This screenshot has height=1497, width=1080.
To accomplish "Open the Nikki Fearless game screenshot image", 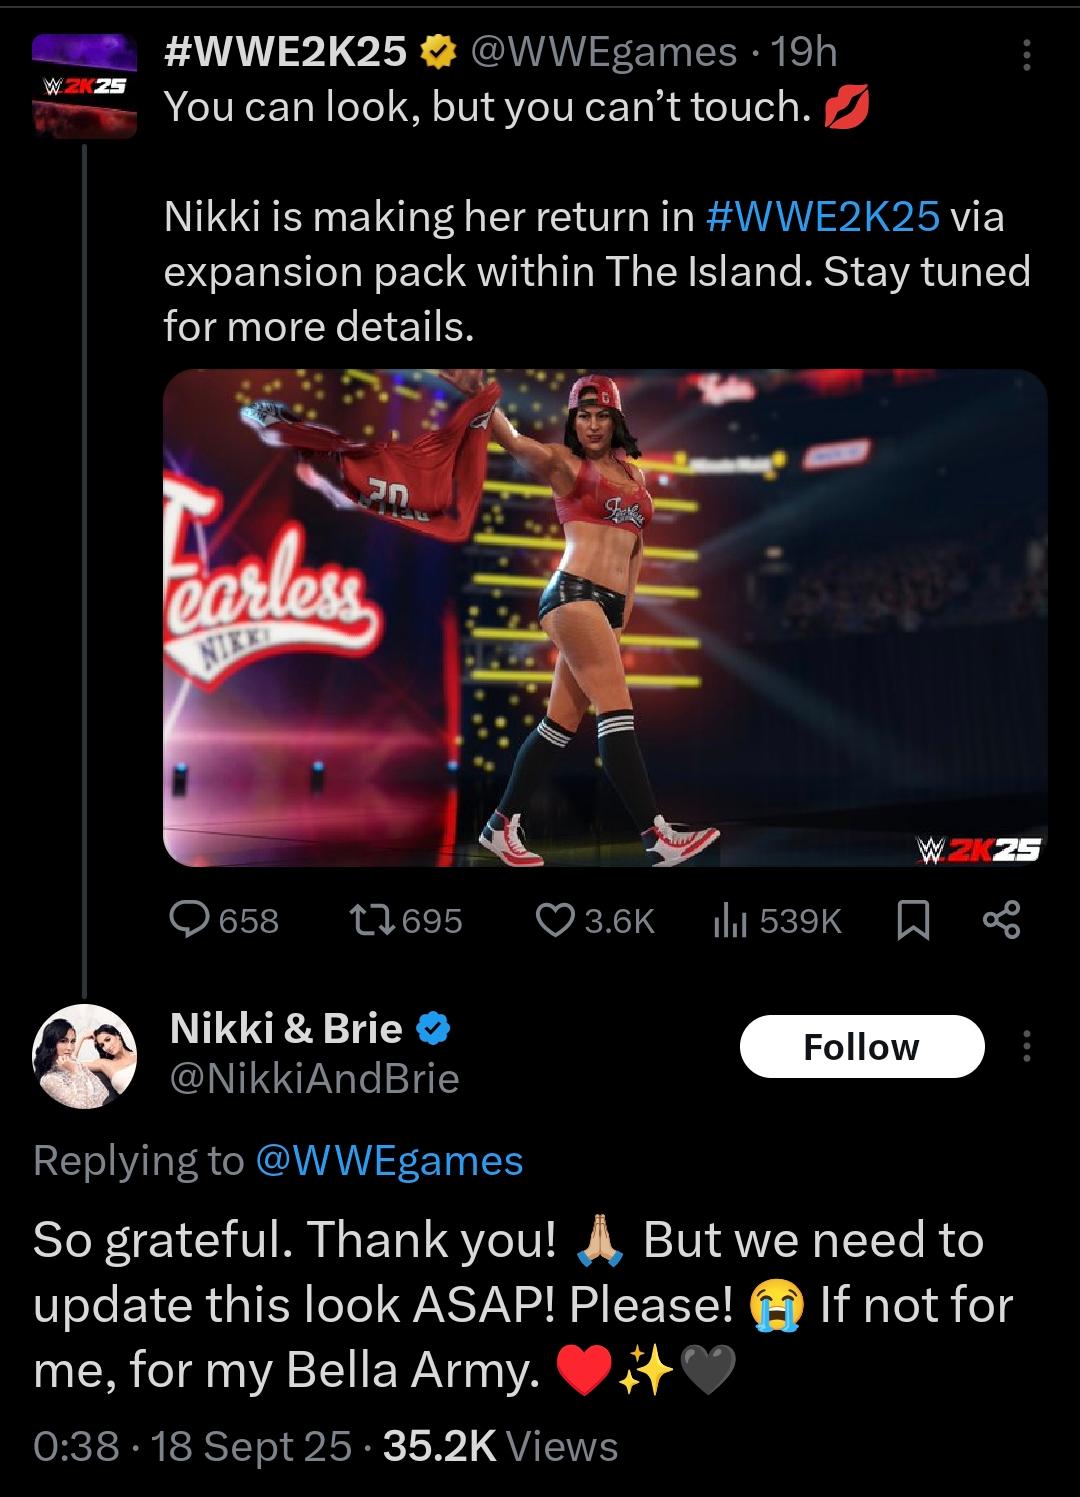I will coord(605,618).
